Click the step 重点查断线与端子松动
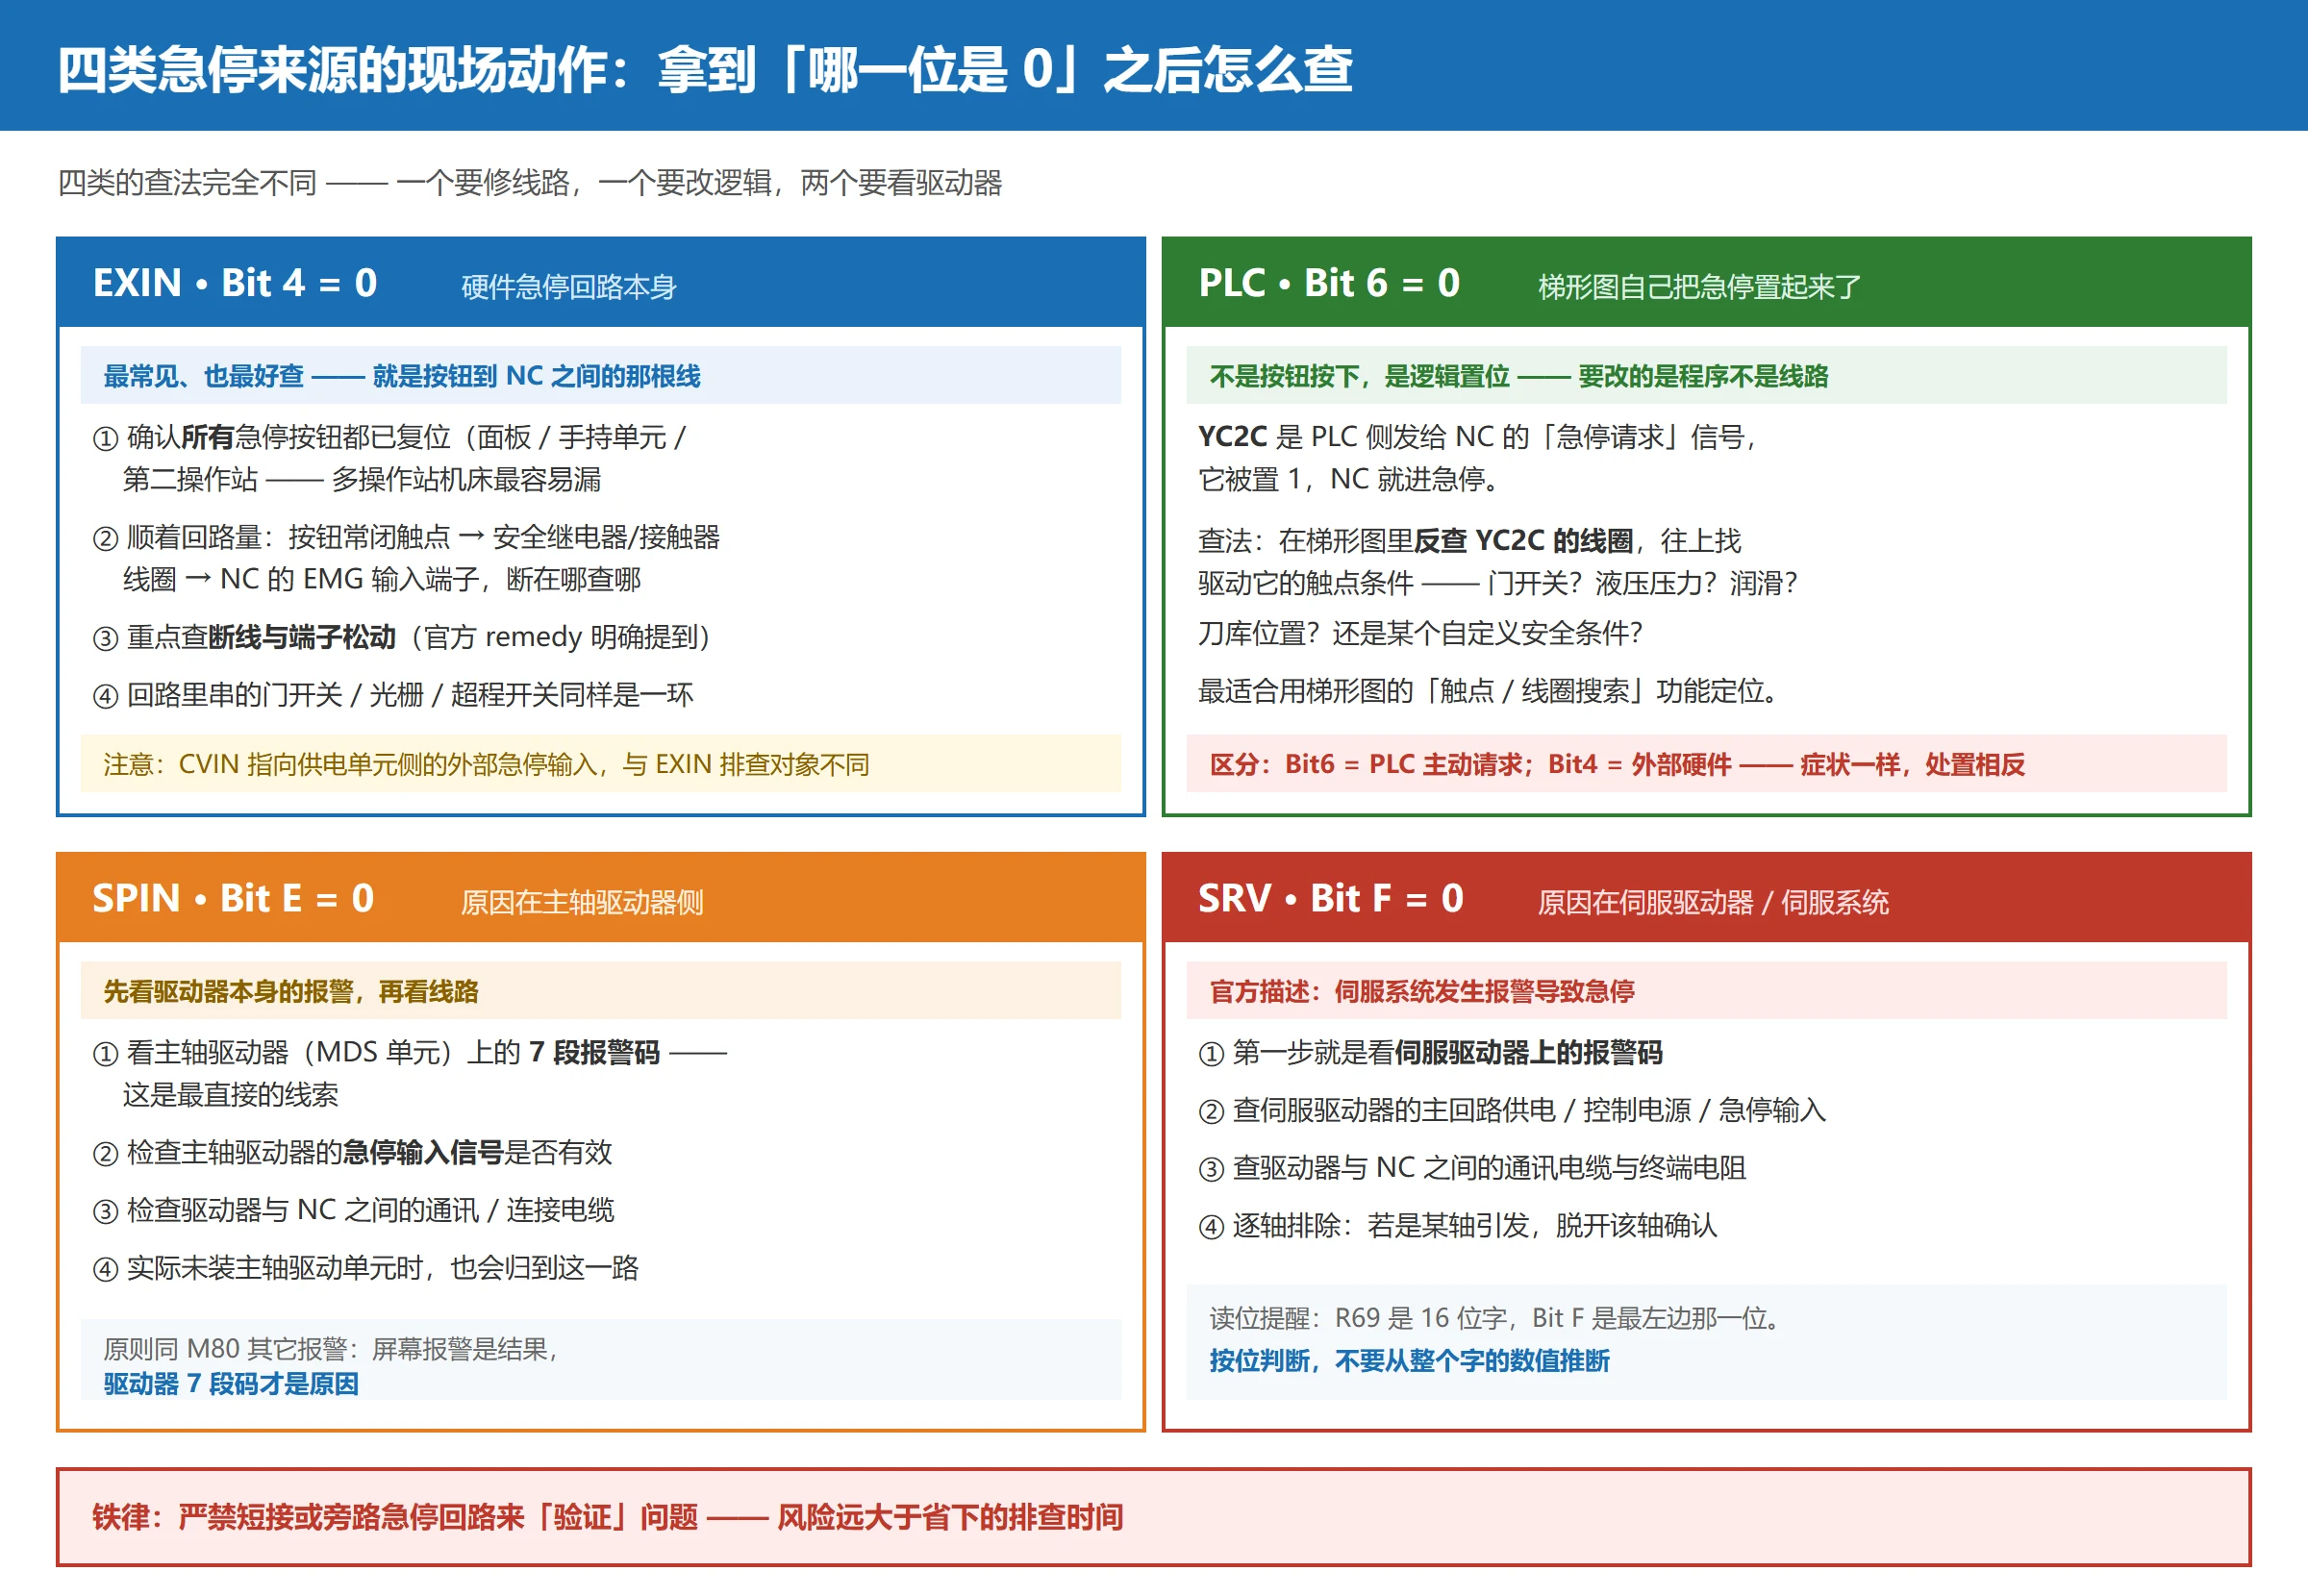This screenshot has height=1596, width=2308. click(402, 637)
